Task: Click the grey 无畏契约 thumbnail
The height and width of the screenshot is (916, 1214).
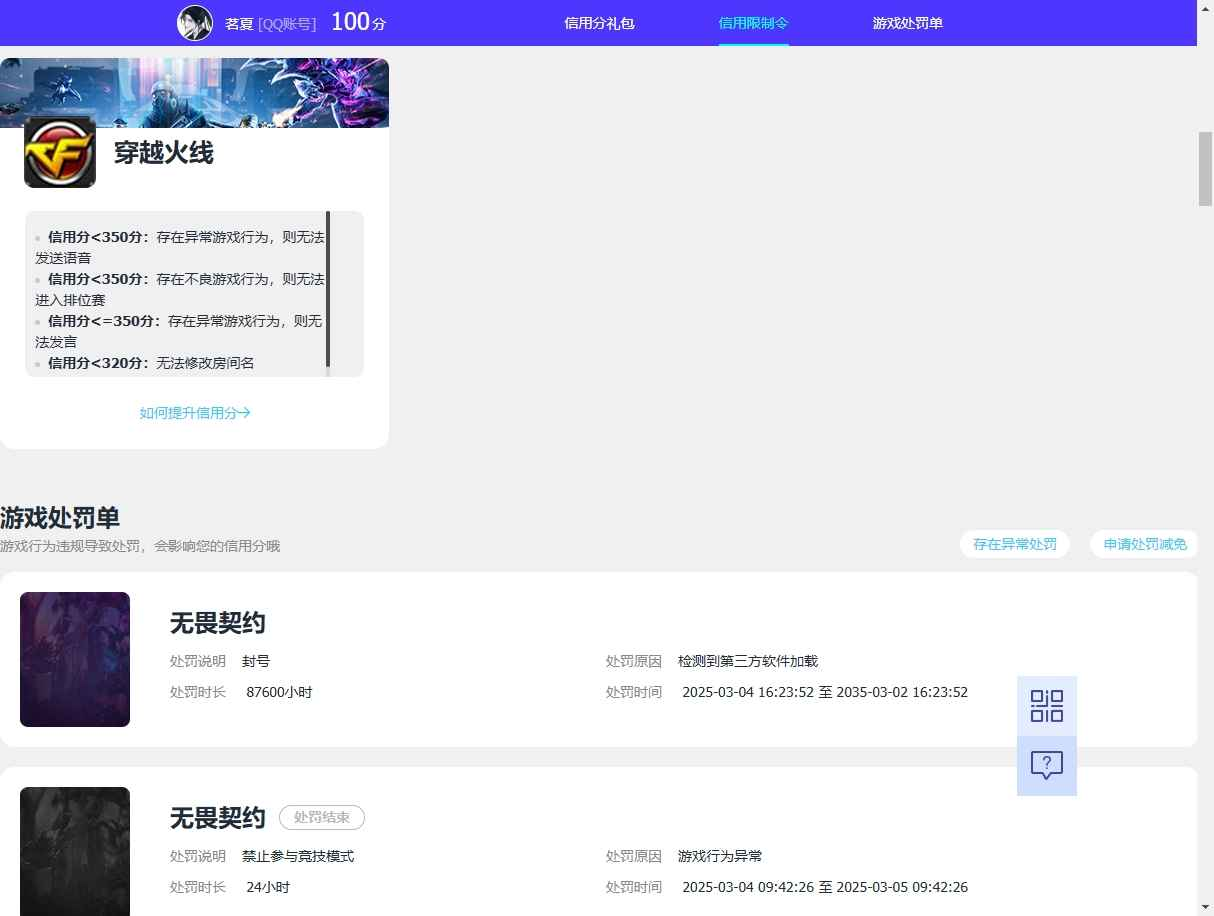Action: click(x=75, y=851)
